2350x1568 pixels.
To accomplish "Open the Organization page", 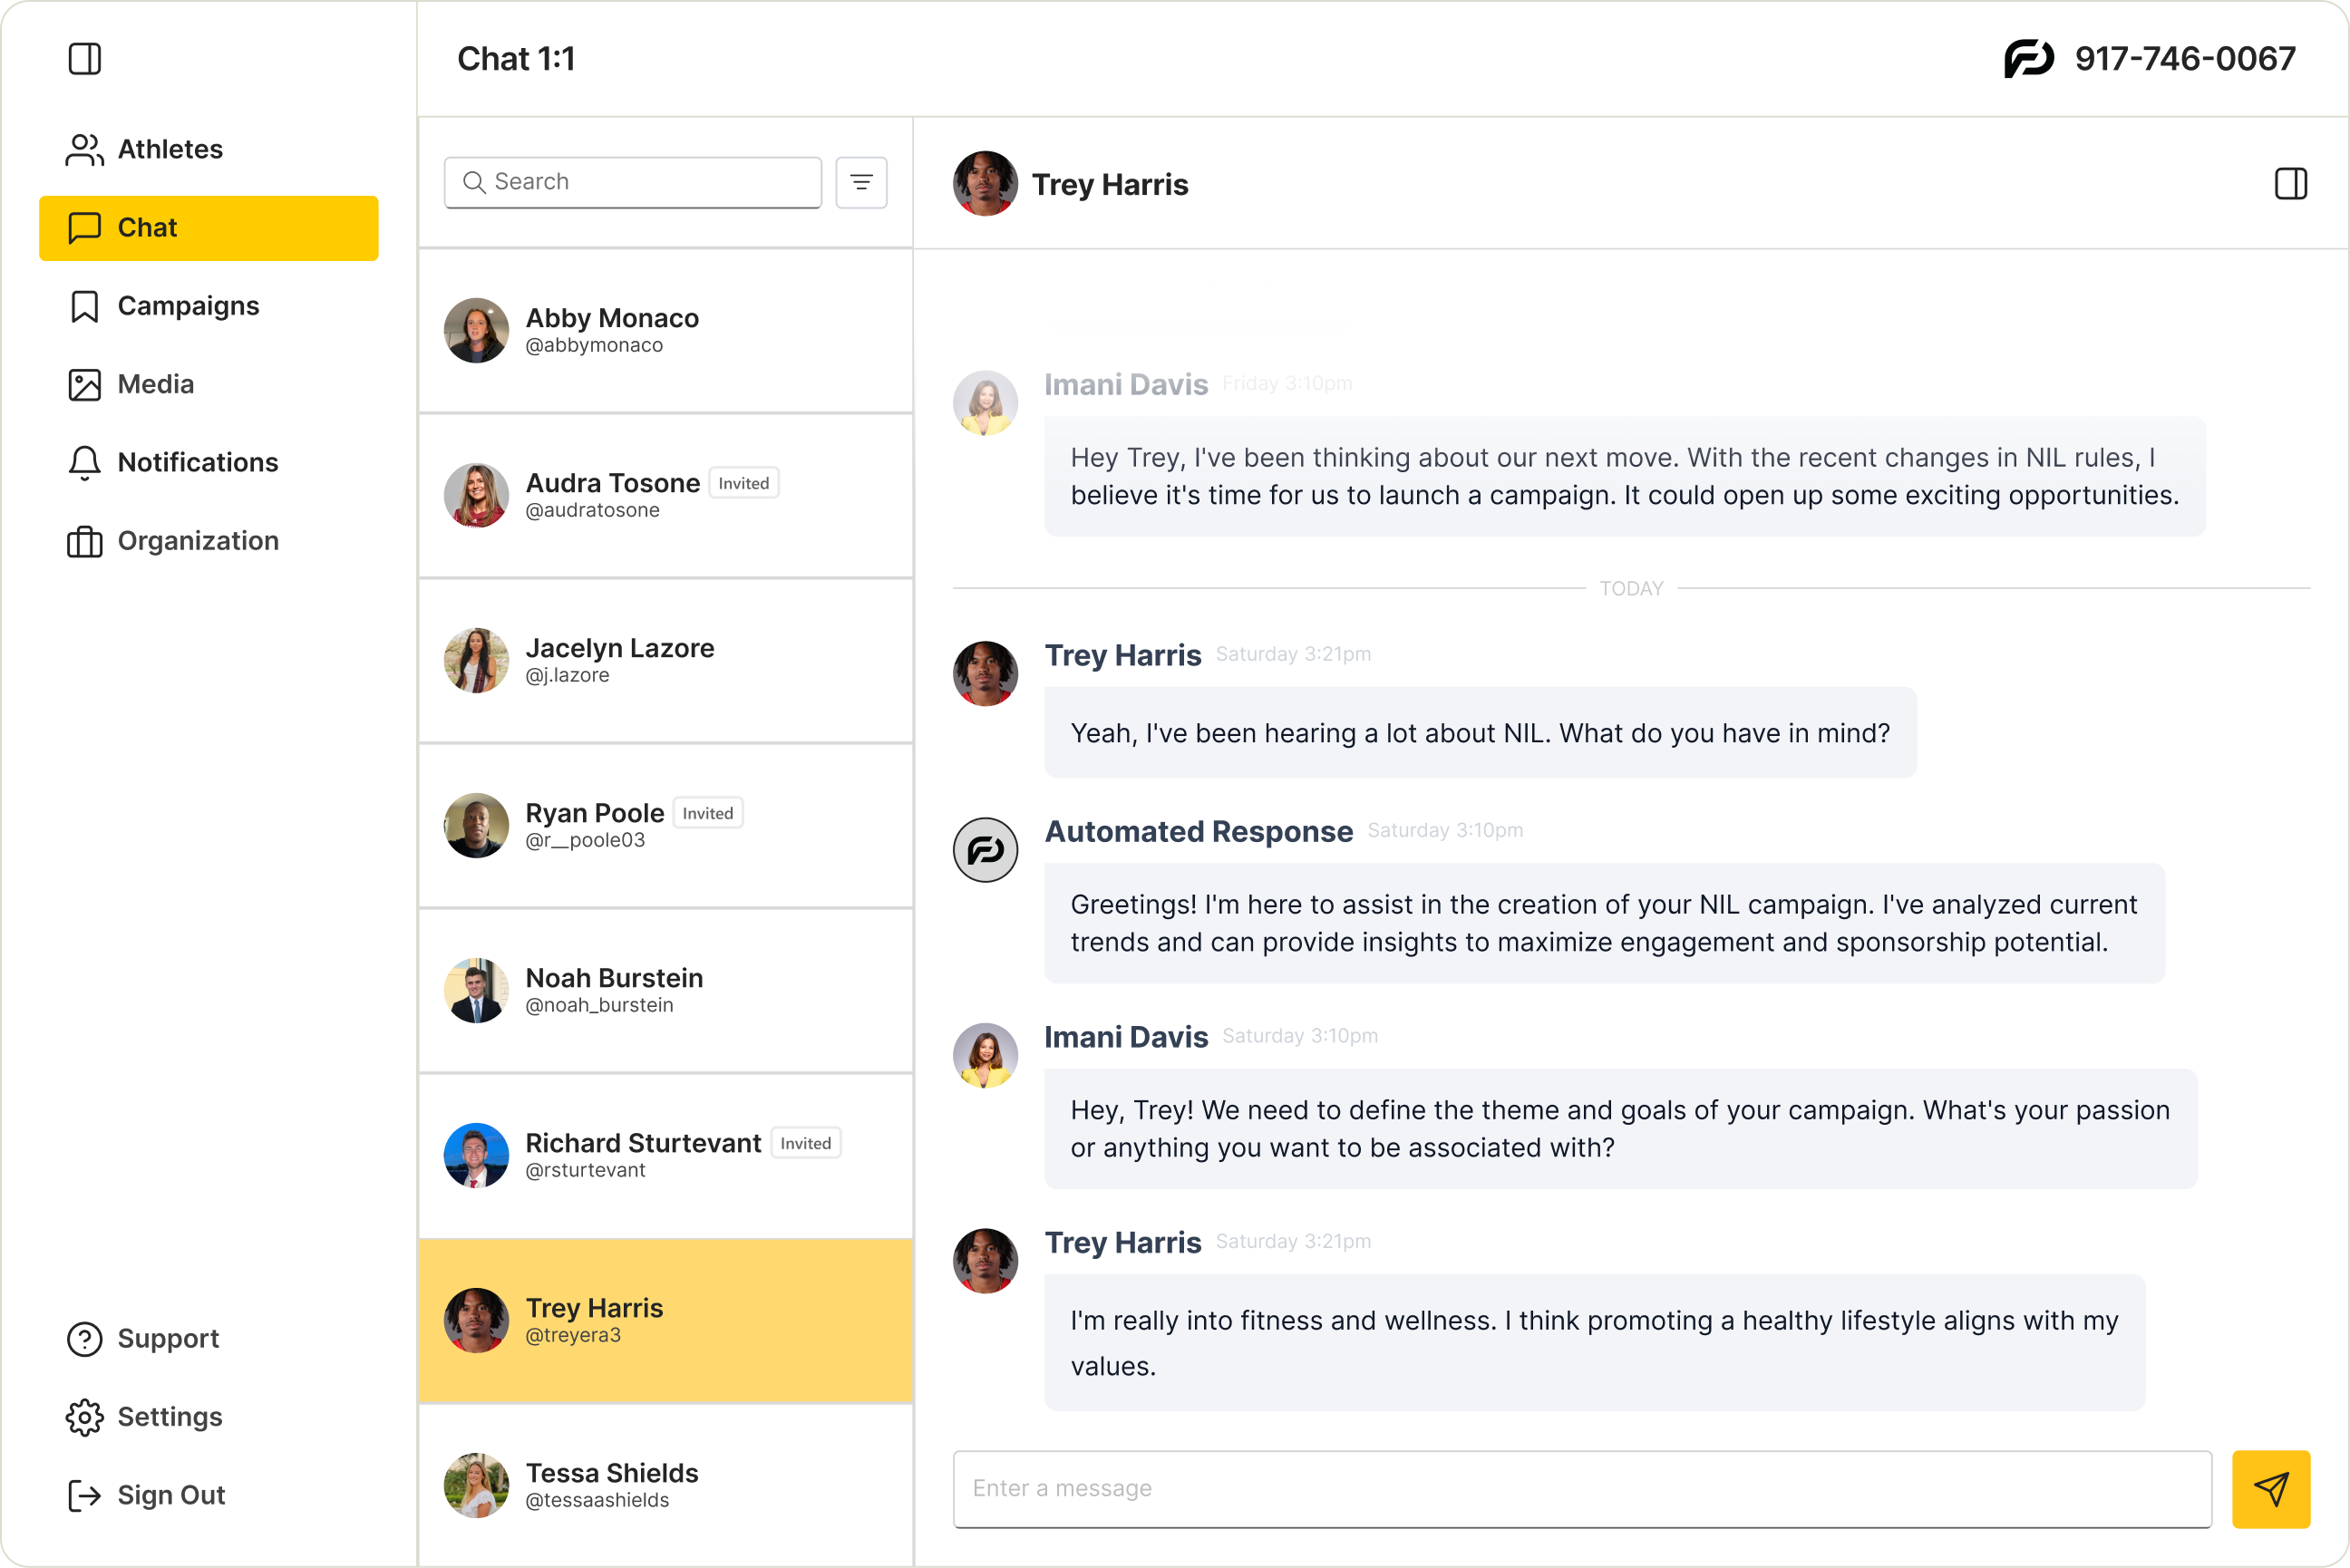I will [208, 540].
